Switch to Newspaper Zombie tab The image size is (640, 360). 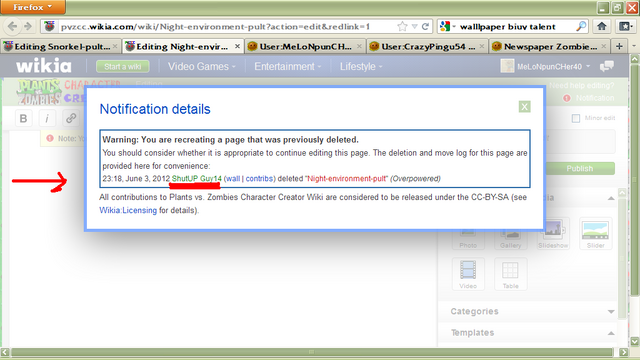[549, 47]
